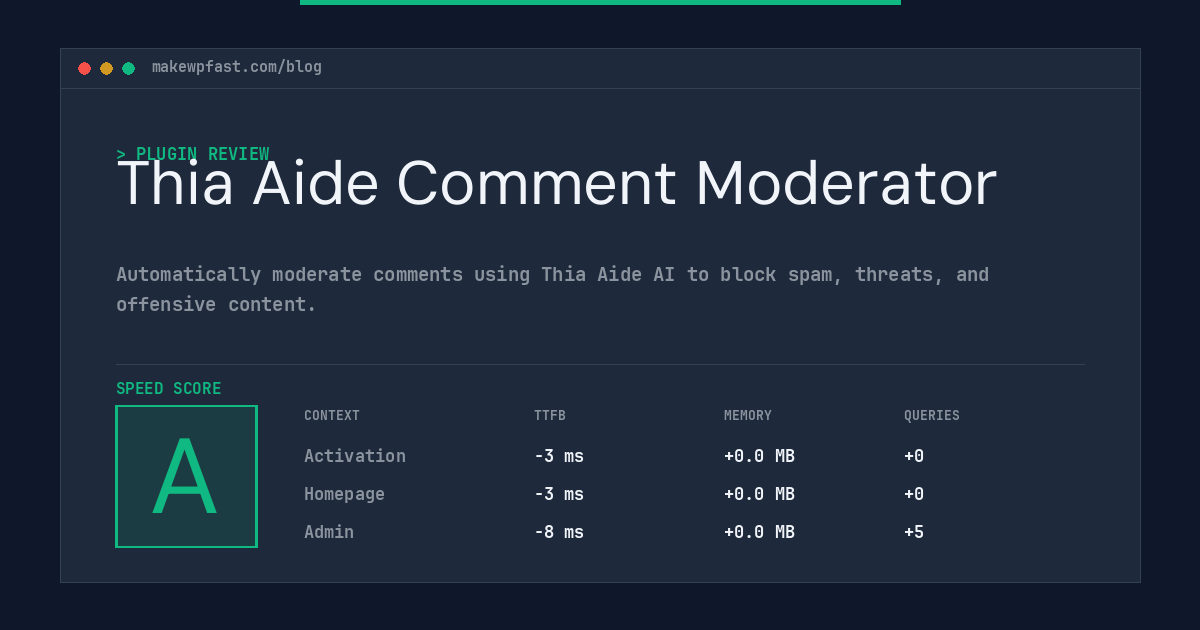Click the grade A score box

[x=186, y=476]
